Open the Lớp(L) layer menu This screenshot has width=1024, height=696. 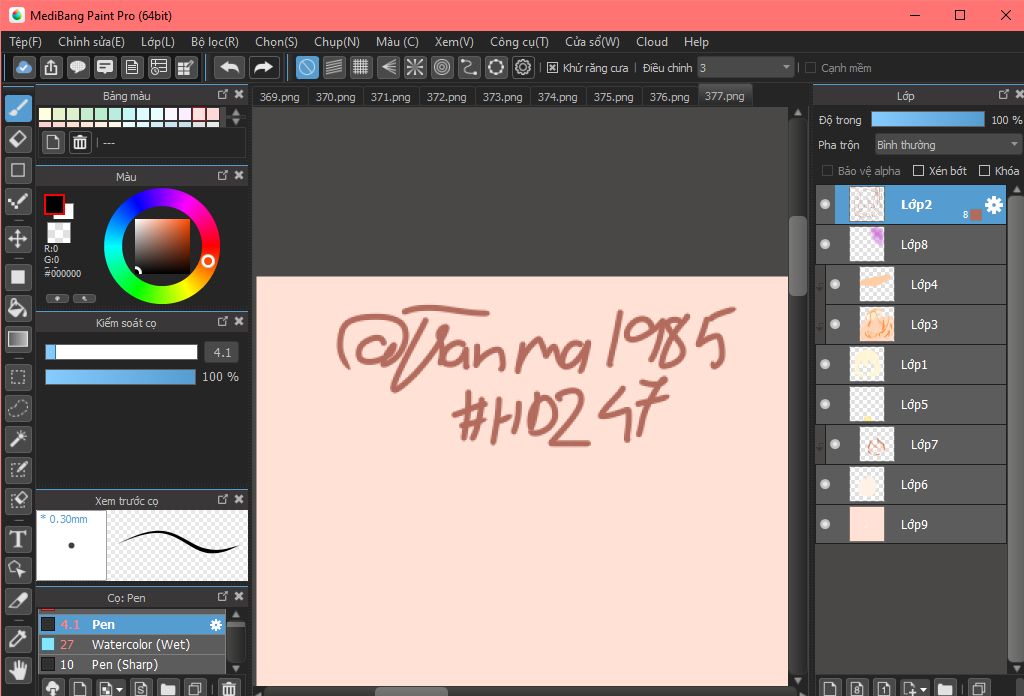tap(158, 42)
